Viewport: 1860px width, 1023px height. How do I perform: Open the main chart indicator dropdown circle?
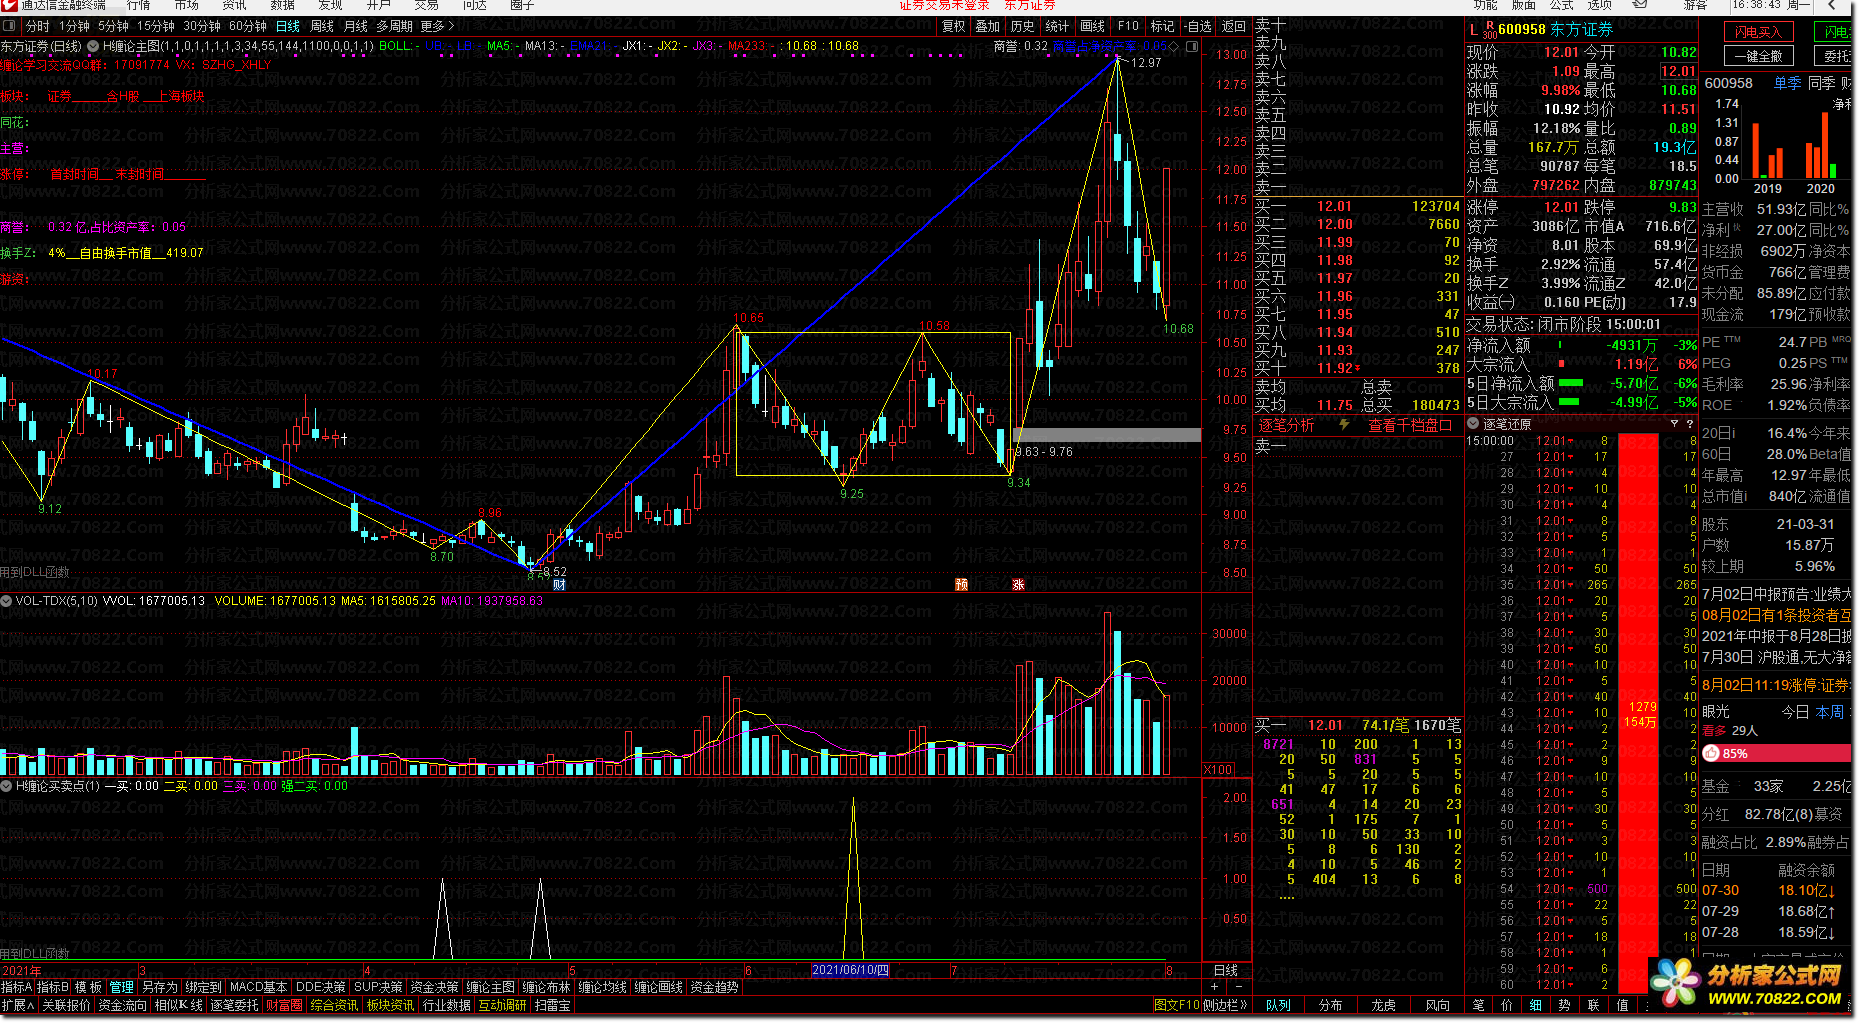pyautogui.click(x=93, y=46)
